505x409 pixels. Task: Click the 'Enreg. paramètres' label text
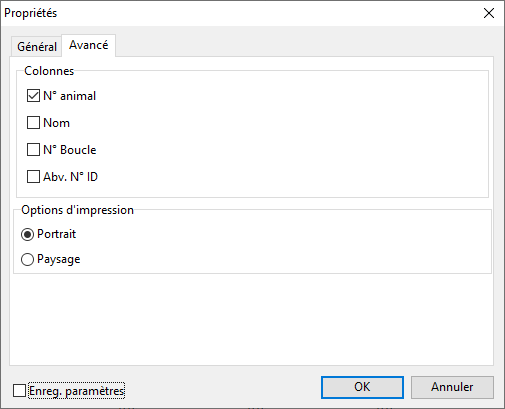77,391
